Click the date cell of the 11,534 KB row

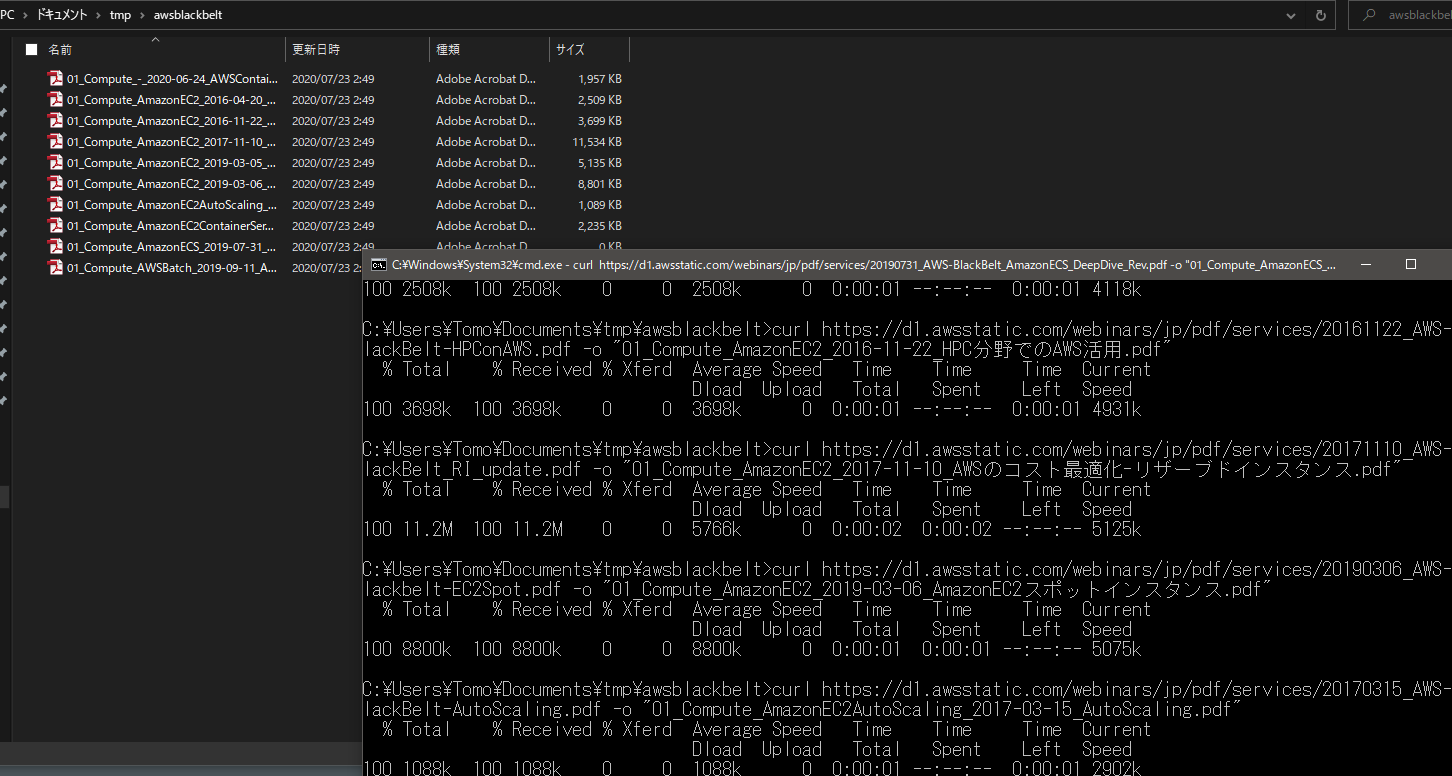[333, 141]
